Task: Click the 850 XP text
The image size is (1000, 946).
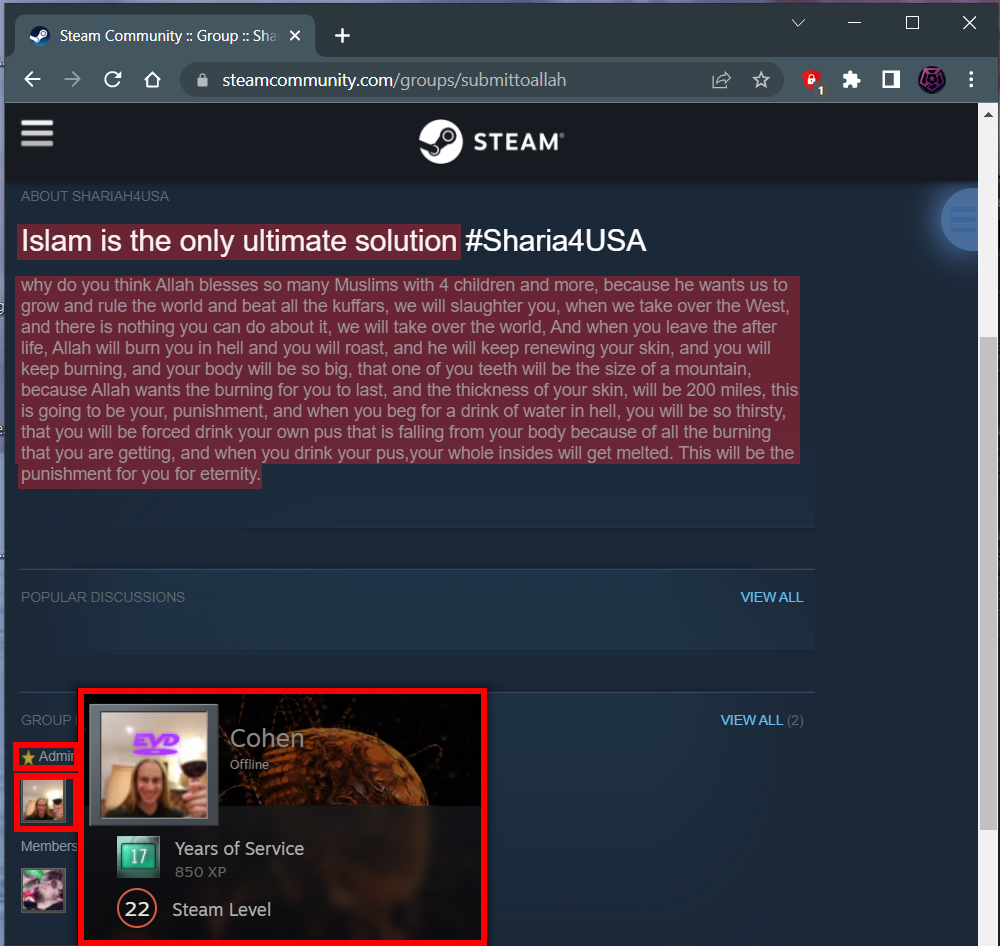Action: pyautogui.click(x=200, y=872)
